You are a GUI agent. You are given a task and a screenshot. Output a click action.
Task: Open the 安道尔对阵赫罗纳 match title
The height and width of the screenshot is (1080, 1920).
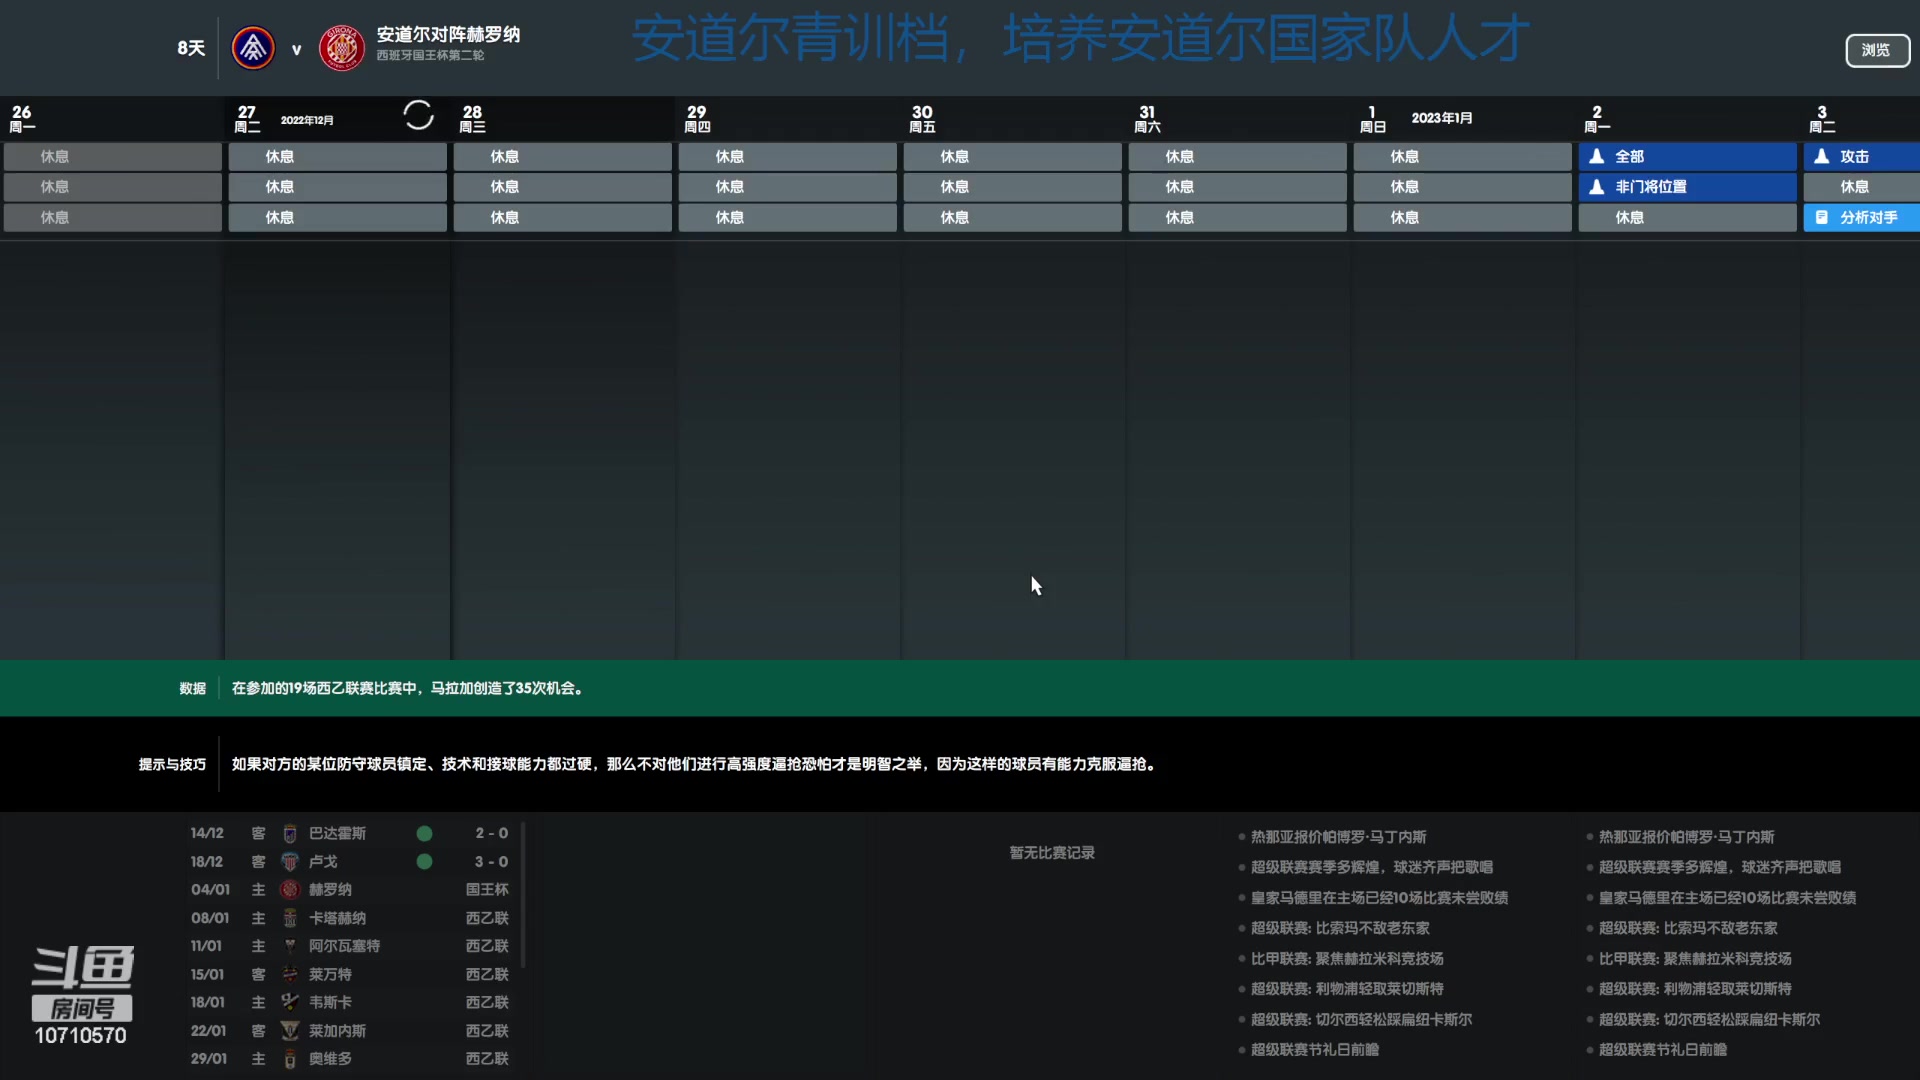pyautogui.click(x=448, y=35)
